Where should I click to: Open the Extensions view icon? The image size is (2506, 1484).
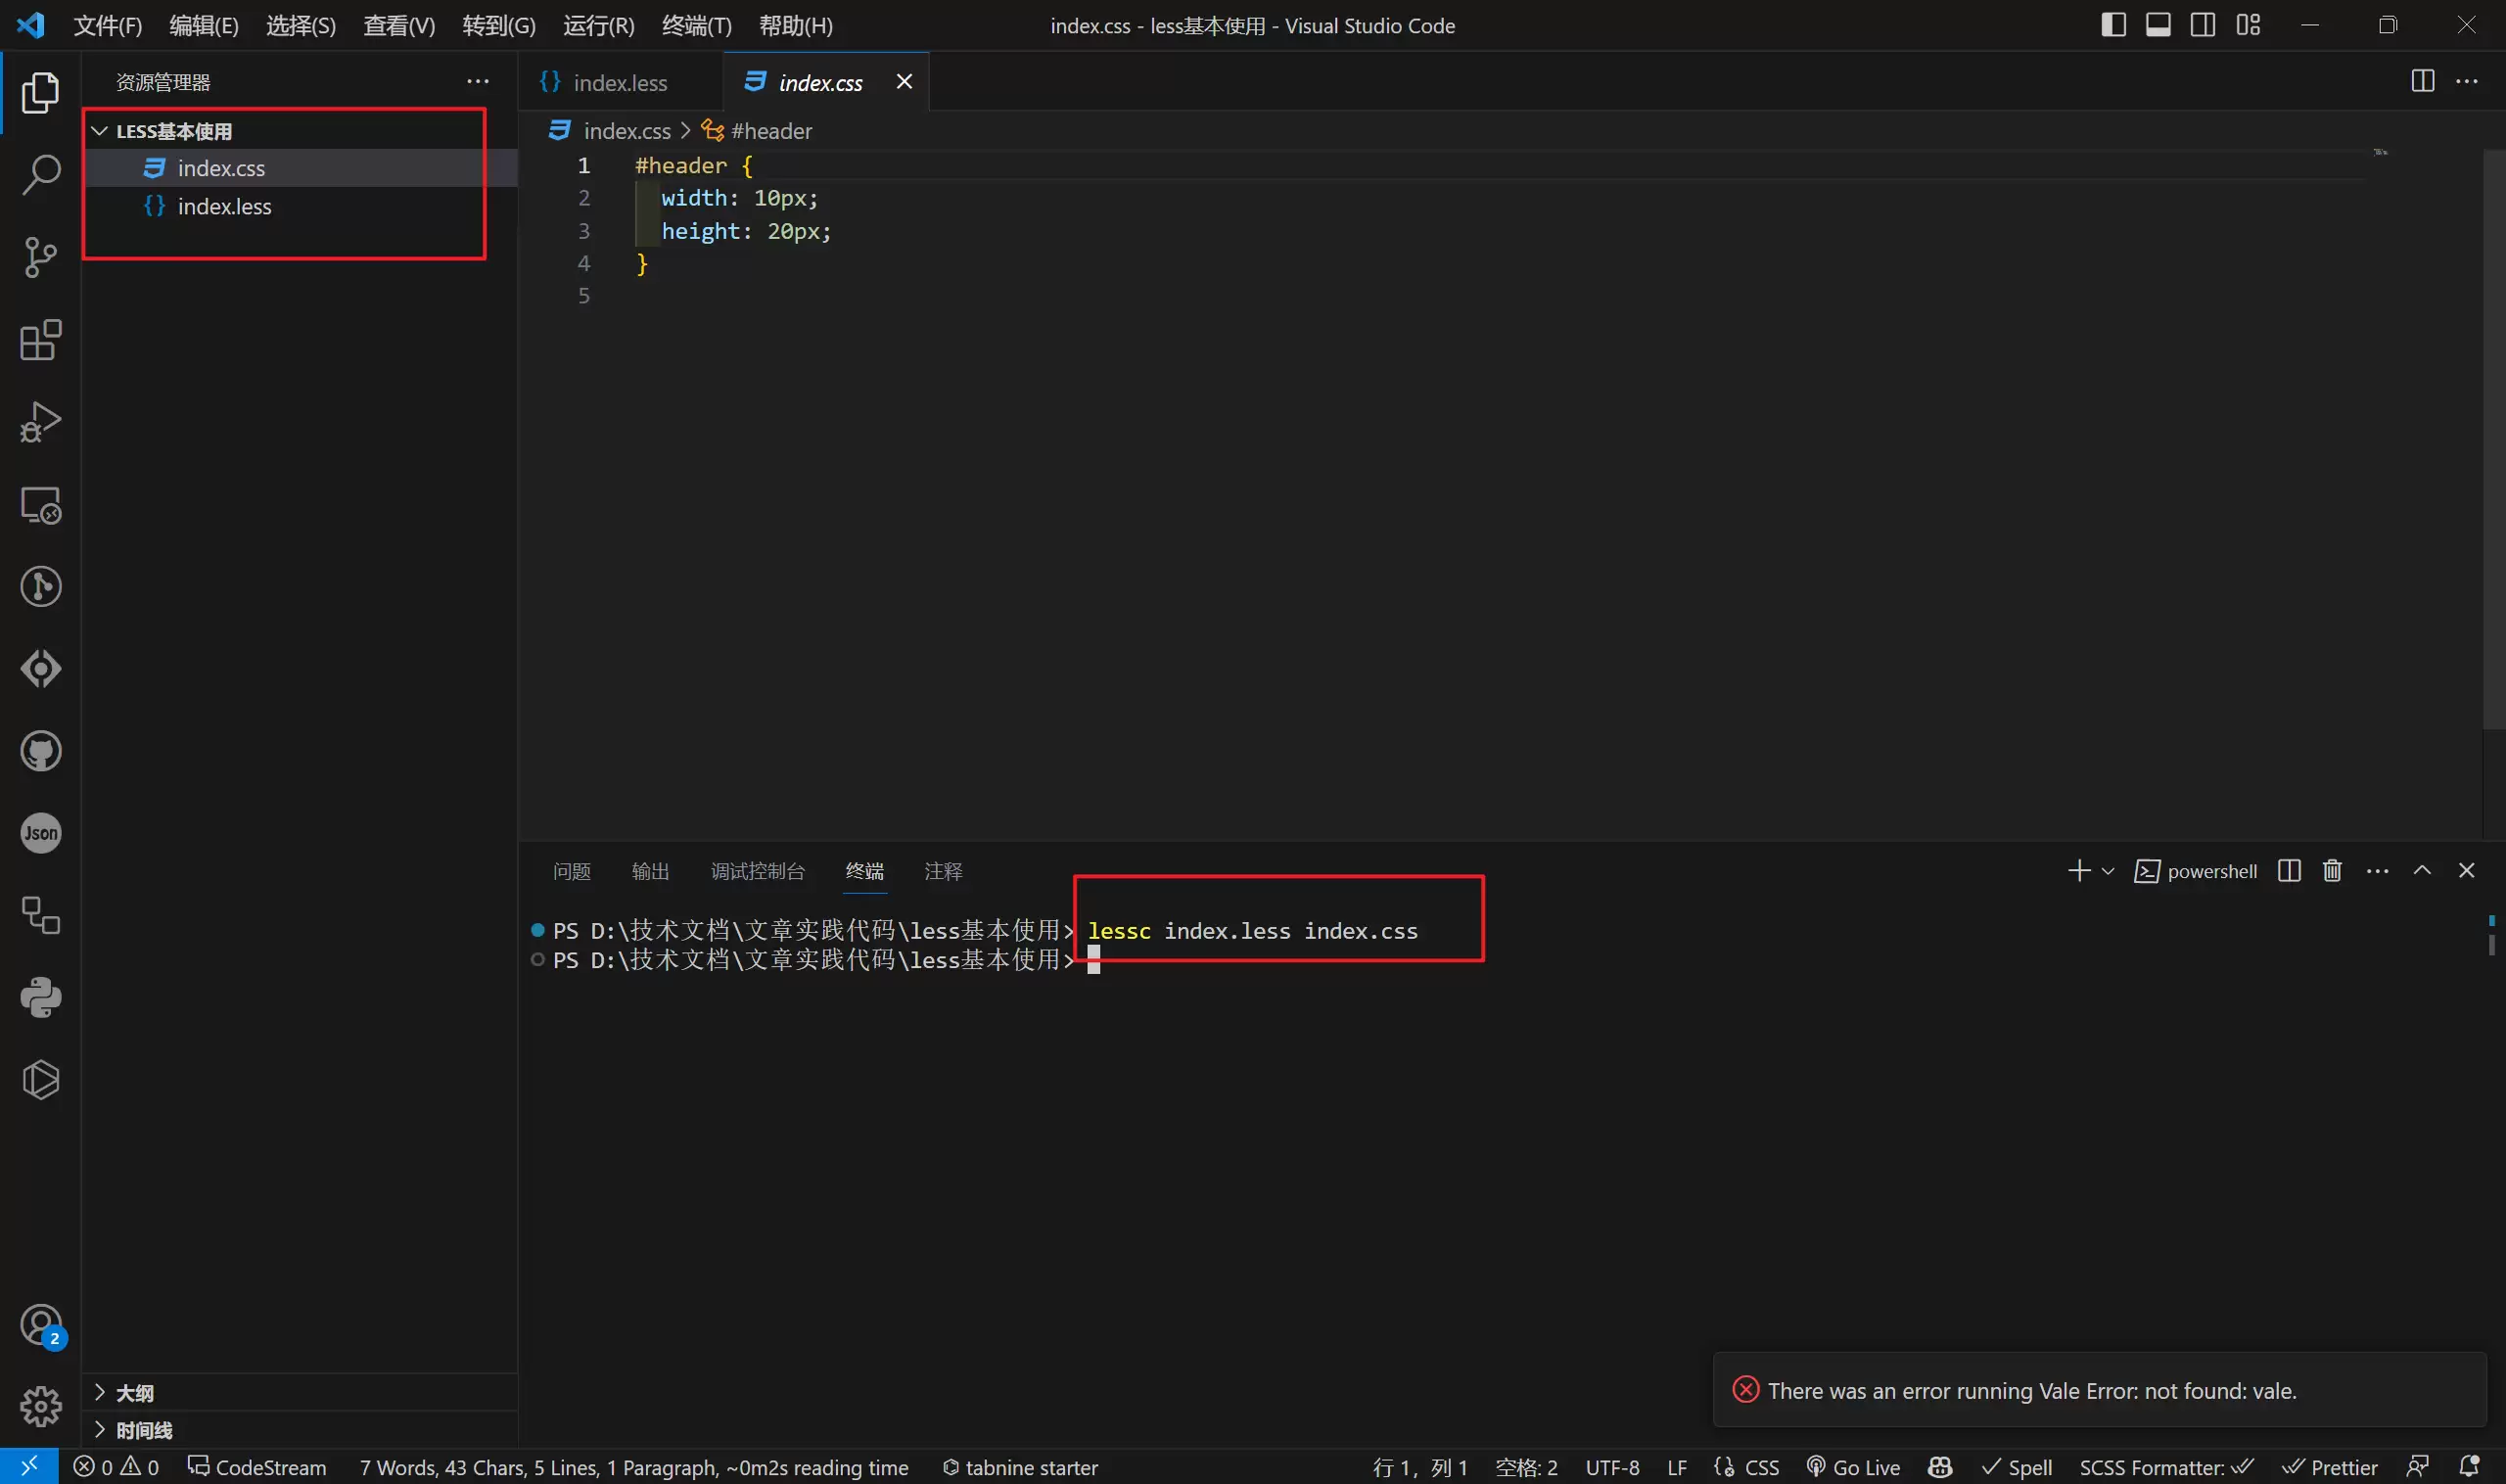pyautogui.click(x=40, y=340)
